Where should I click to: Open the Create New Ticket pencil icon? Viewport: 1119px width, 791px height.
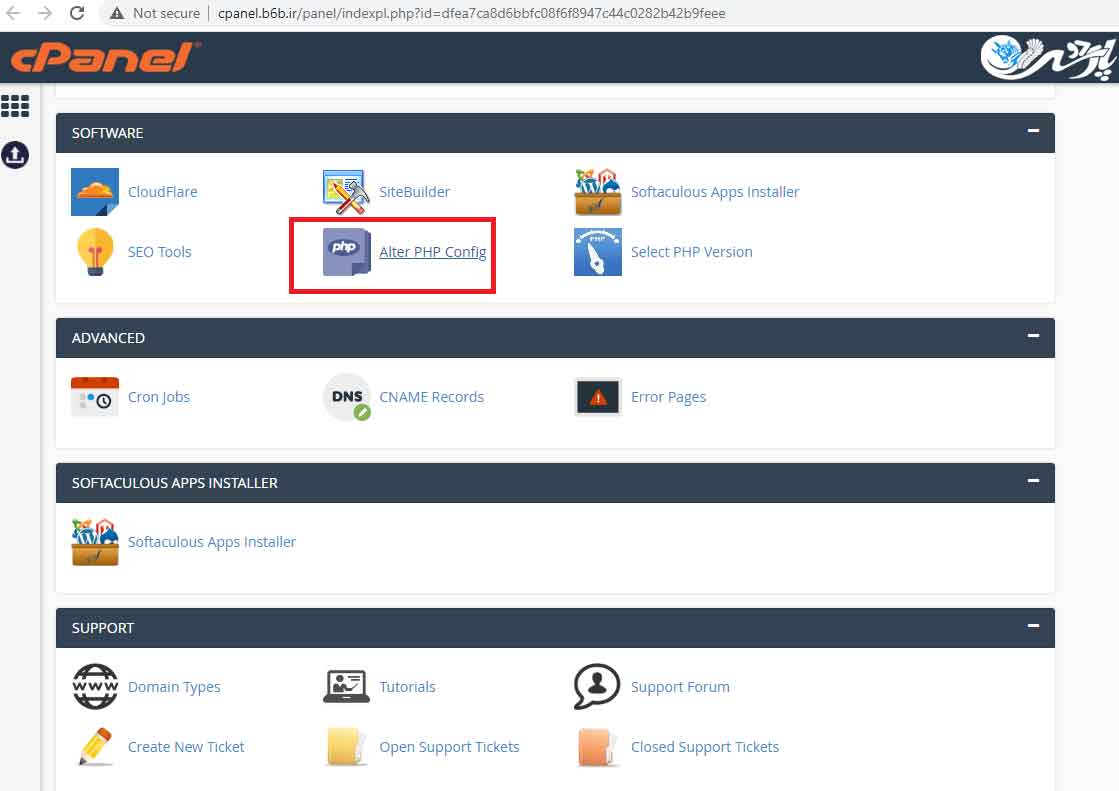[95, 746]
